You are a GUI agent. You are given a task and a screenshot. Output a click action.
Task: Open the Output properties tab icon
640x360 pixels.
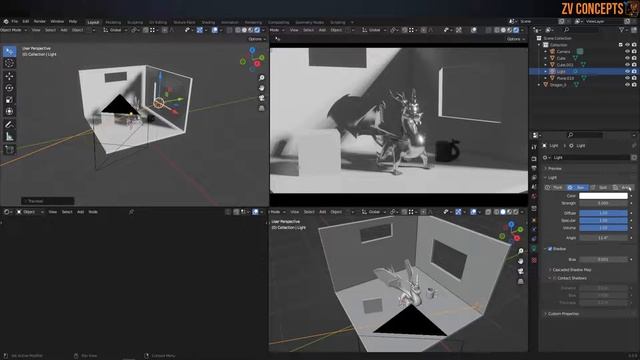(534, 168)
